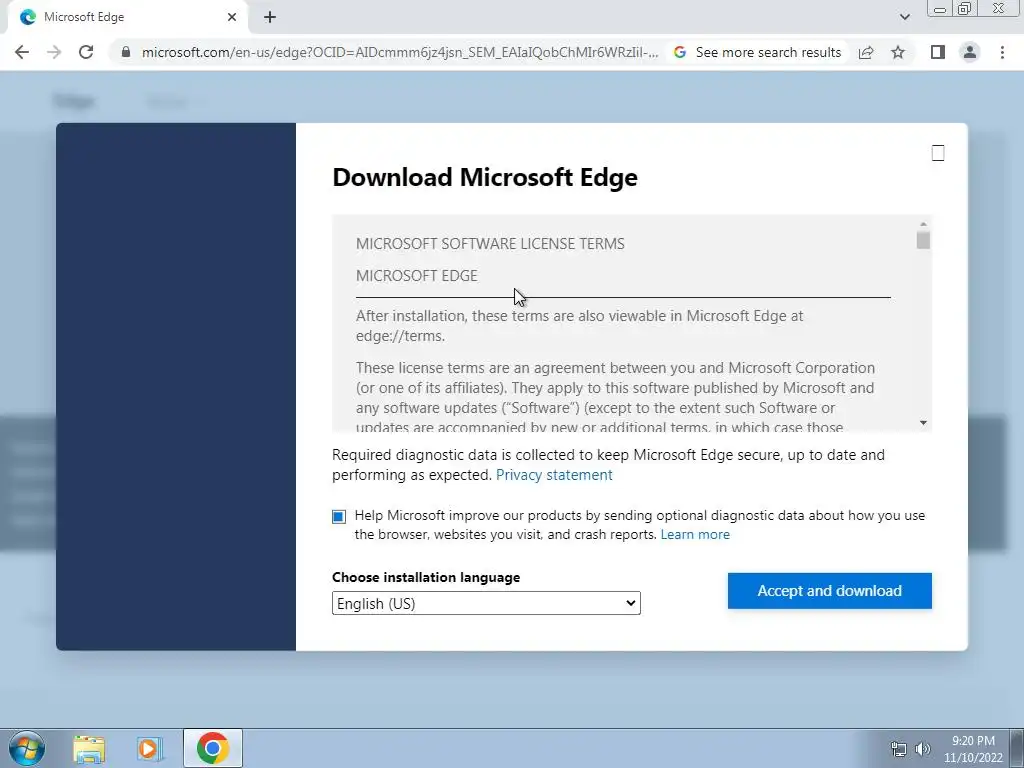Click the browser forward arrow

coord(54,52)
